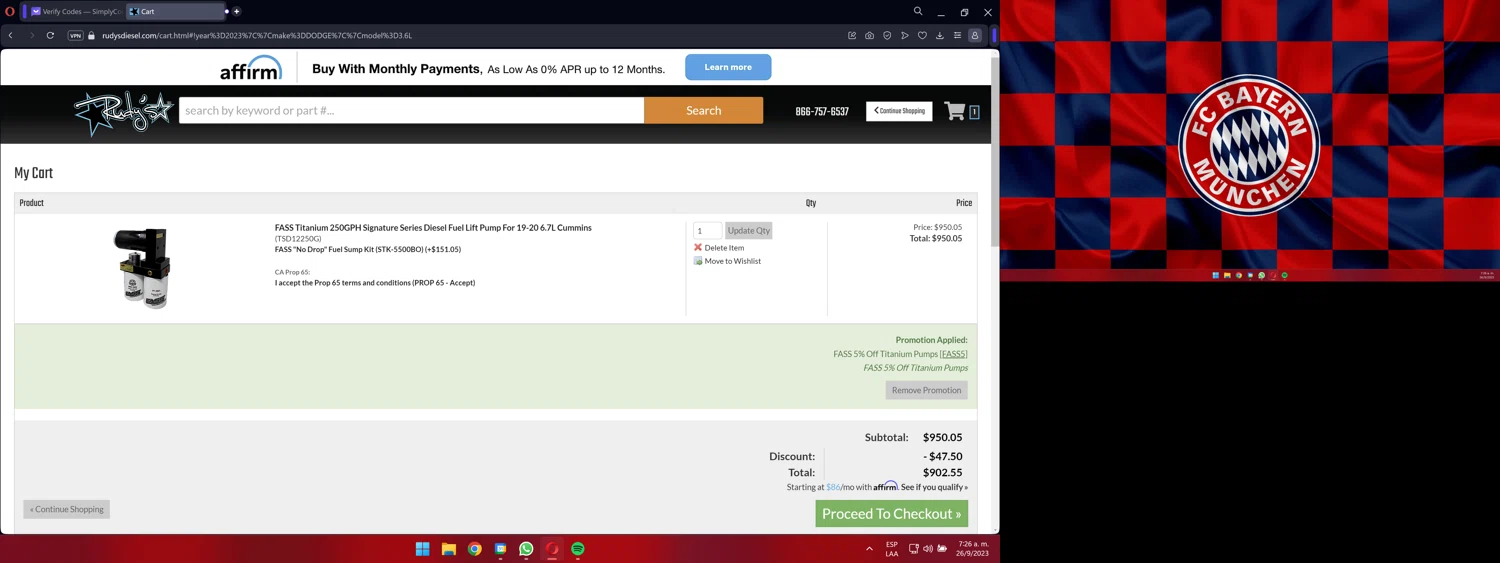Delete Item with red X
Image resolution: width=1500 pixels, height=563 pixels.
click(719, 248)
